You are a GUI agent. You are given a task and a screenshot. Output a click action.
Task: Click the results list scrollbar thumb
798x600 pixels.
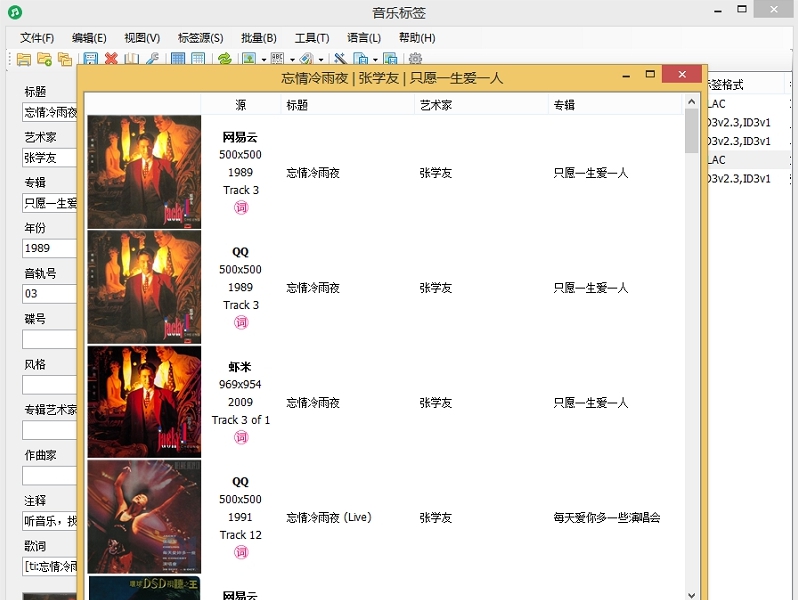coord(691,131)
